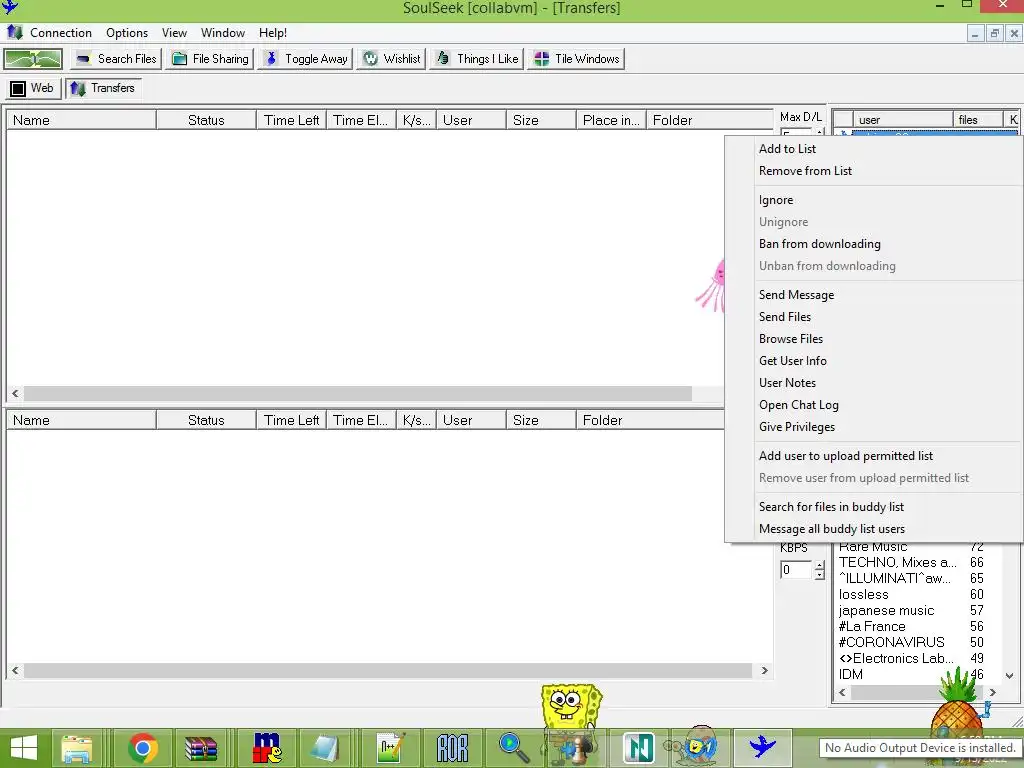
Task: Decrease the KBPS value with down arrow
Action: [x=819, y=575]
